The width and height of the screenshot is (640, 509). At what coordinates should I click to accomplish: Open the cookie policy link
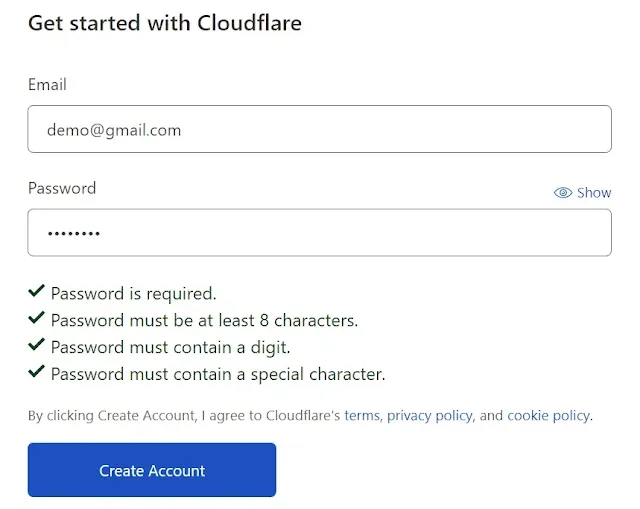click(549, 416)
